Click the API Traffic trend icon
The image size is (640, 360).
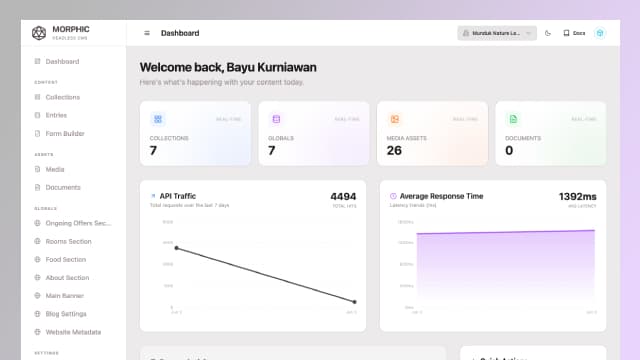[153, 196]
